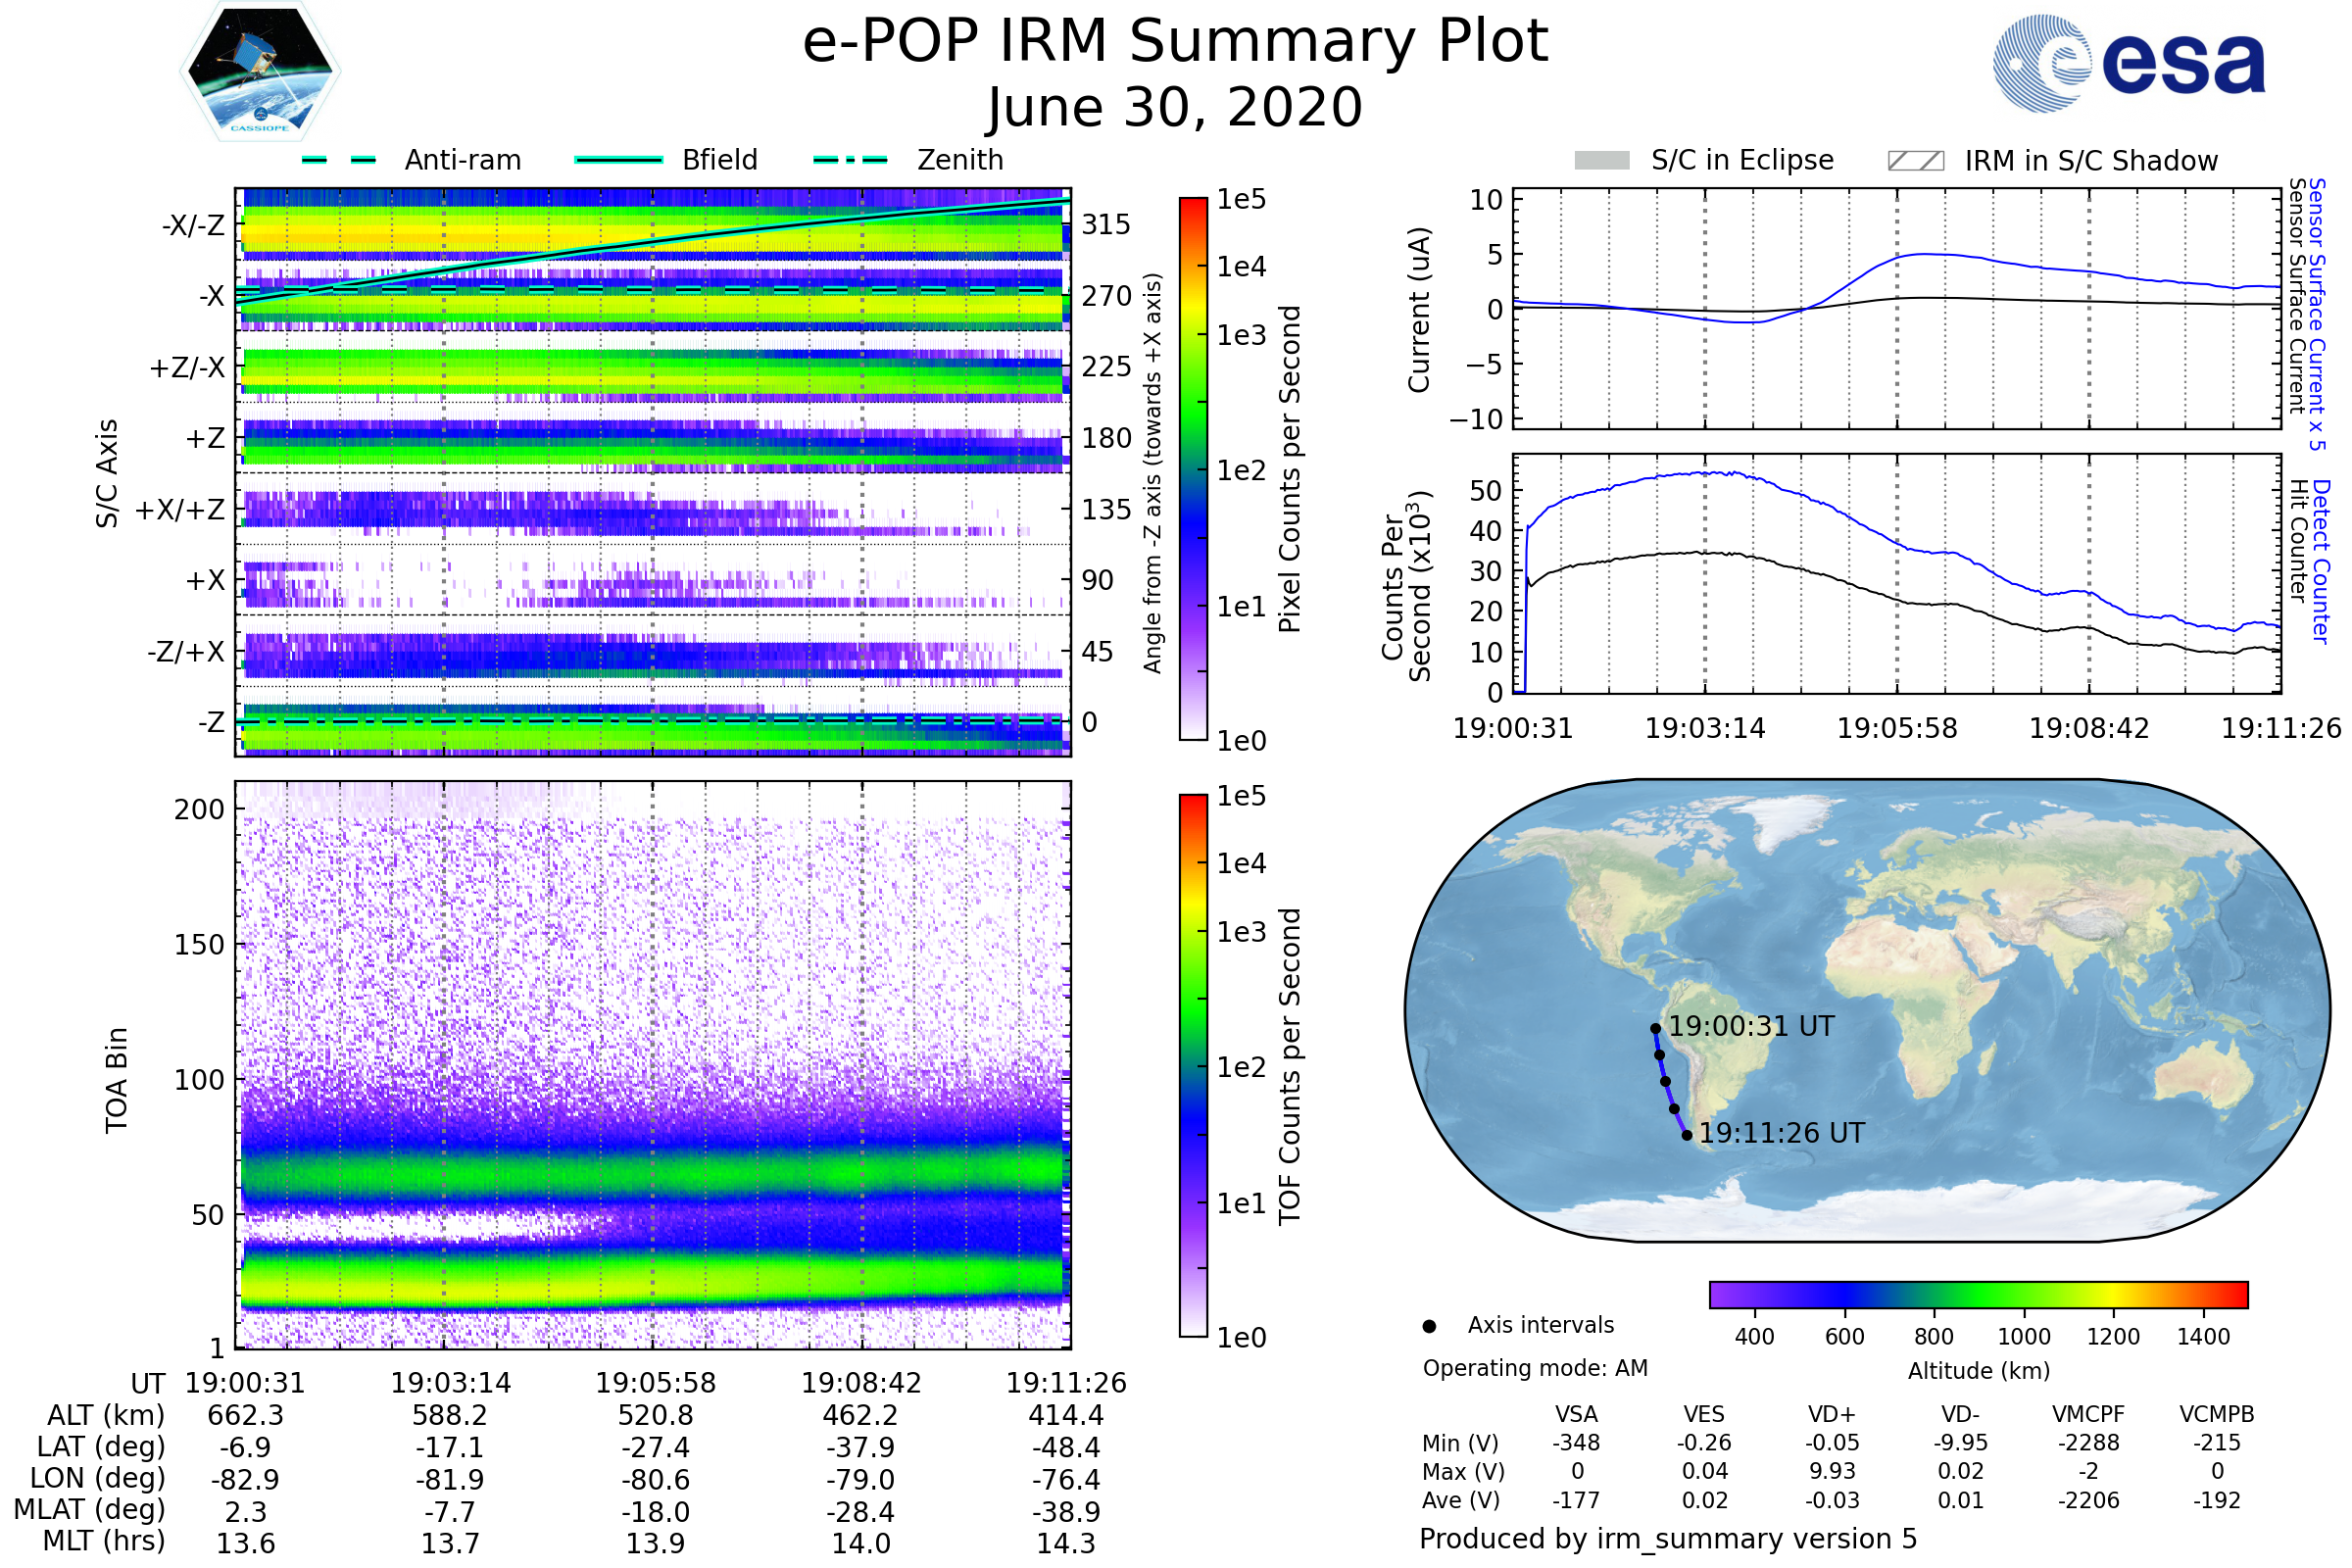Click the Bfield solid legend line
Image resolution: width=2352 pixels, height=1568 pixels.
(x=619, y=160)
